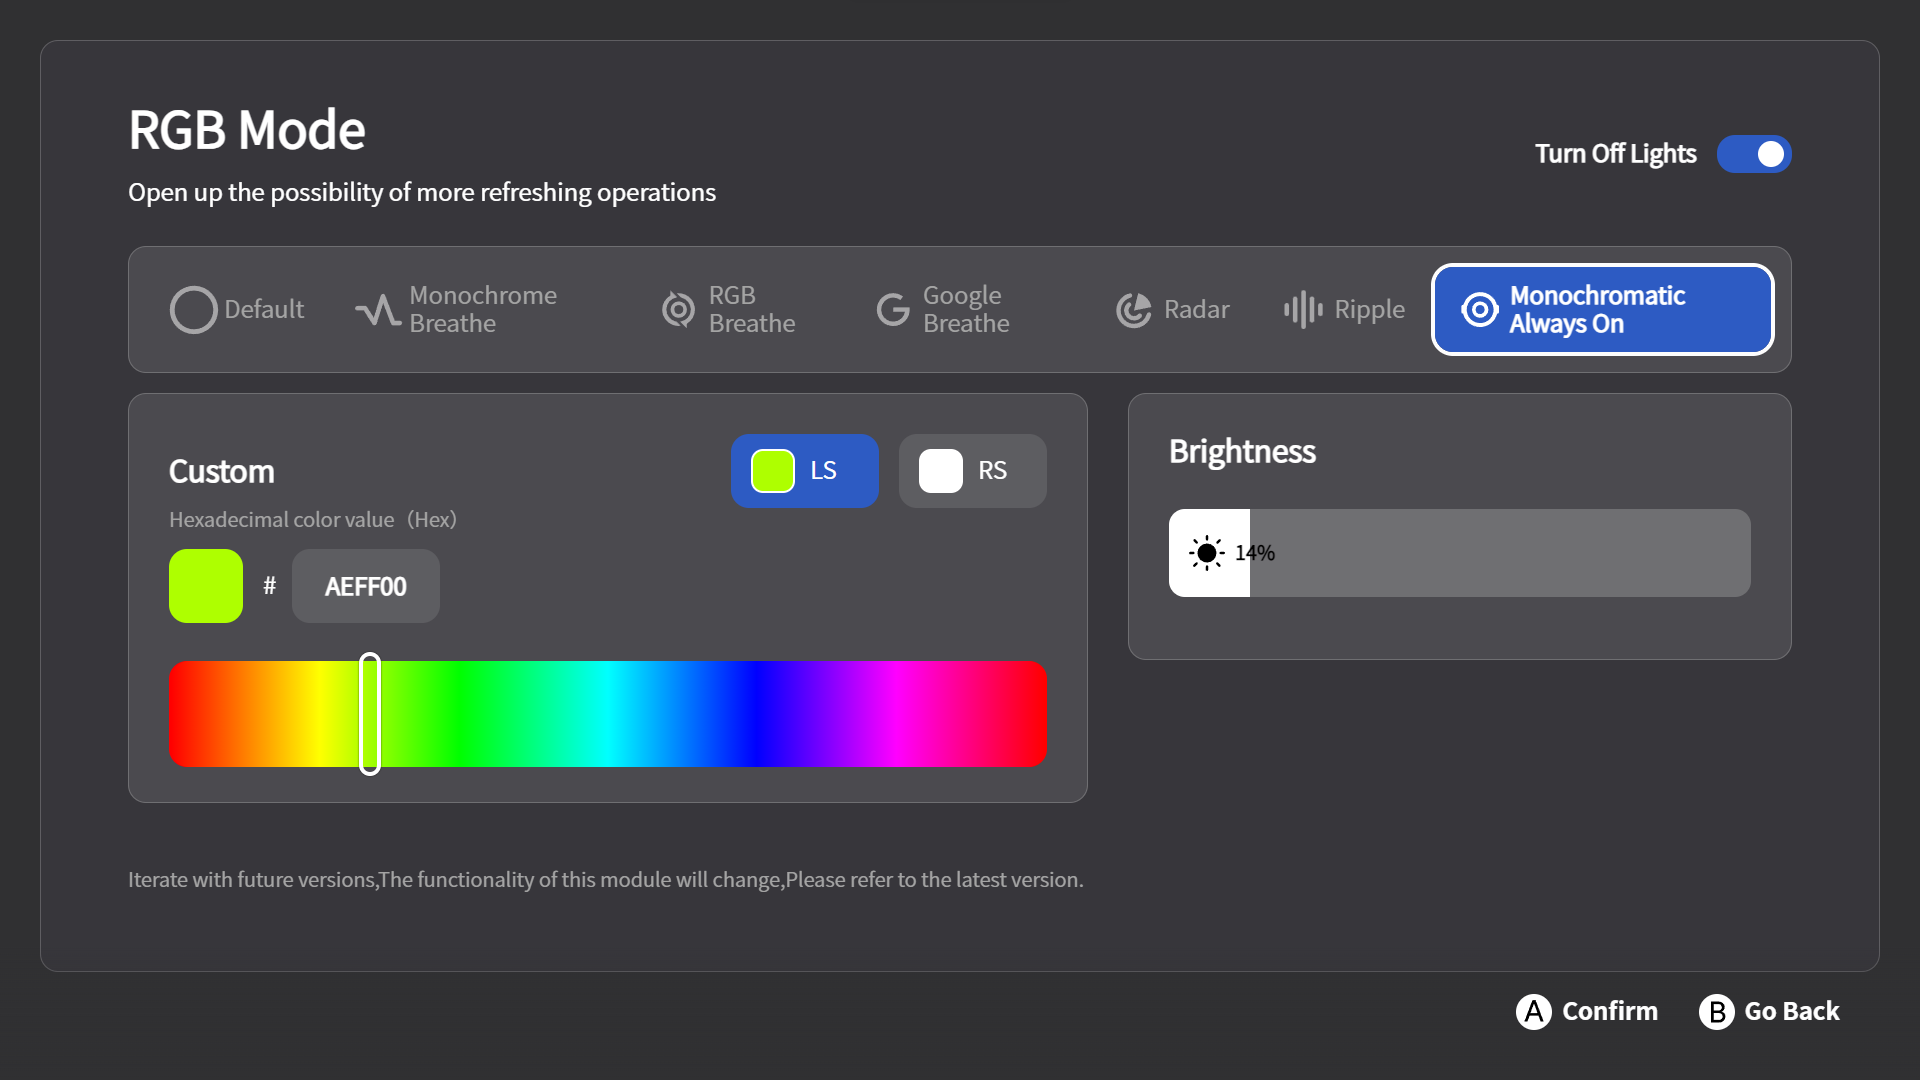This screenshot has width=1920, height=1080.
Task: Click the gray area of the brightness slider
Action: [x=1500, y=553]
